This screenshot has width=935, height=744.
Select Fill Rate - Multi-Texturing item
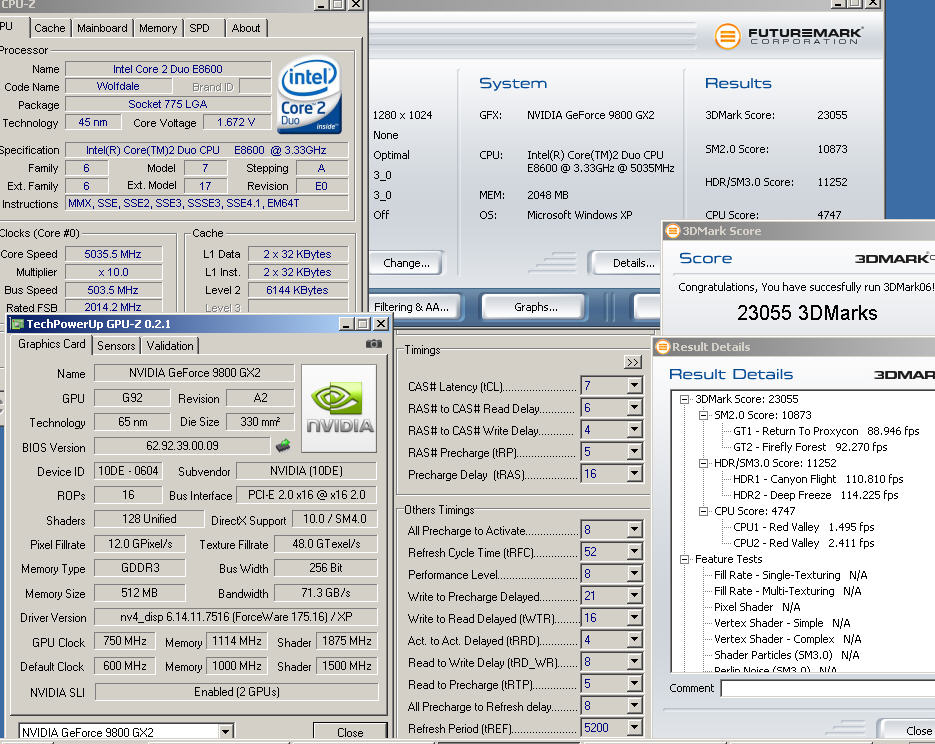click(x=787, y=591)
